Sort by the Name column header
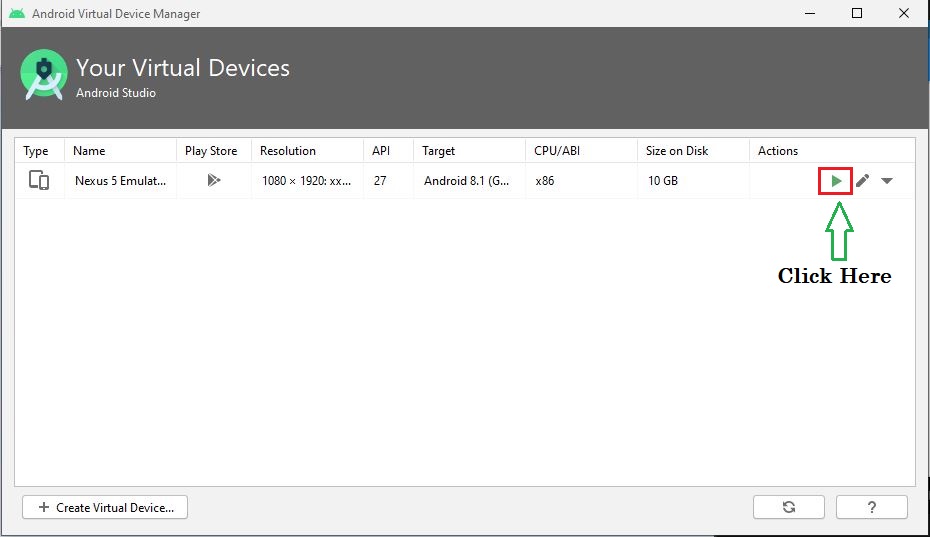930x537 pixels. [89, 151]
